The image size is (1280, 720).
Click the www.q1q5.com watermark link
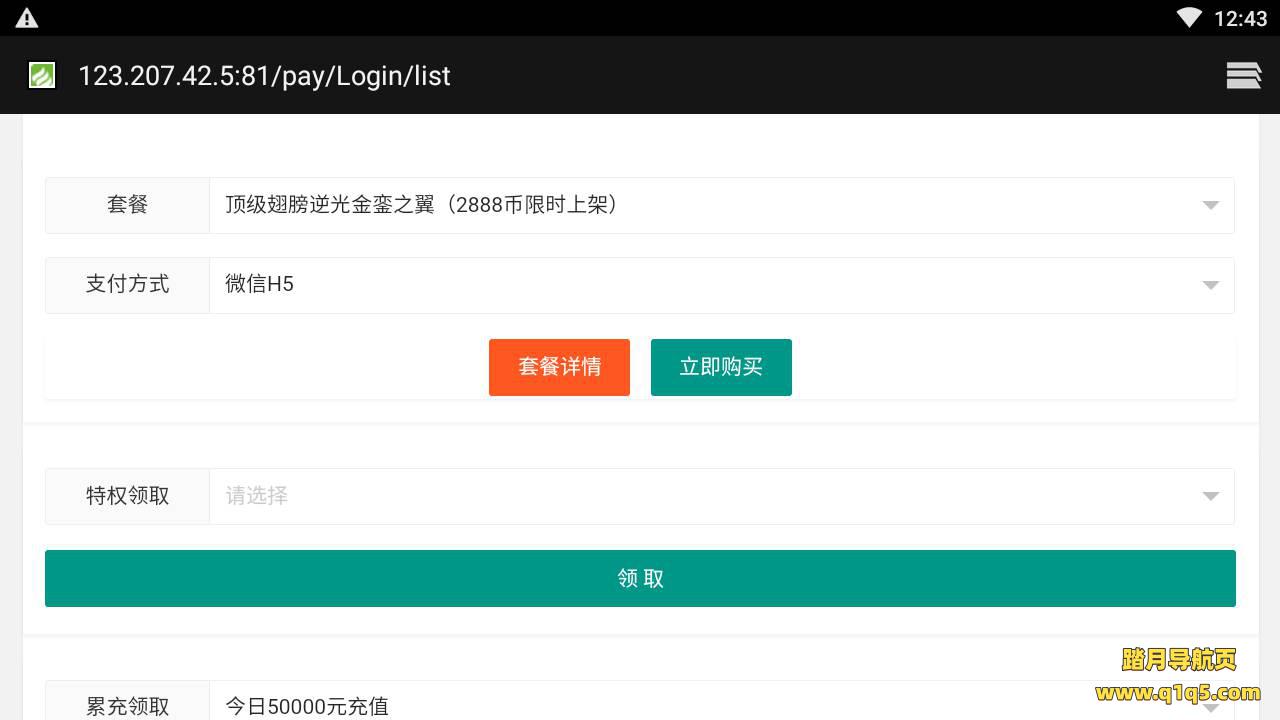point(1177,692)
